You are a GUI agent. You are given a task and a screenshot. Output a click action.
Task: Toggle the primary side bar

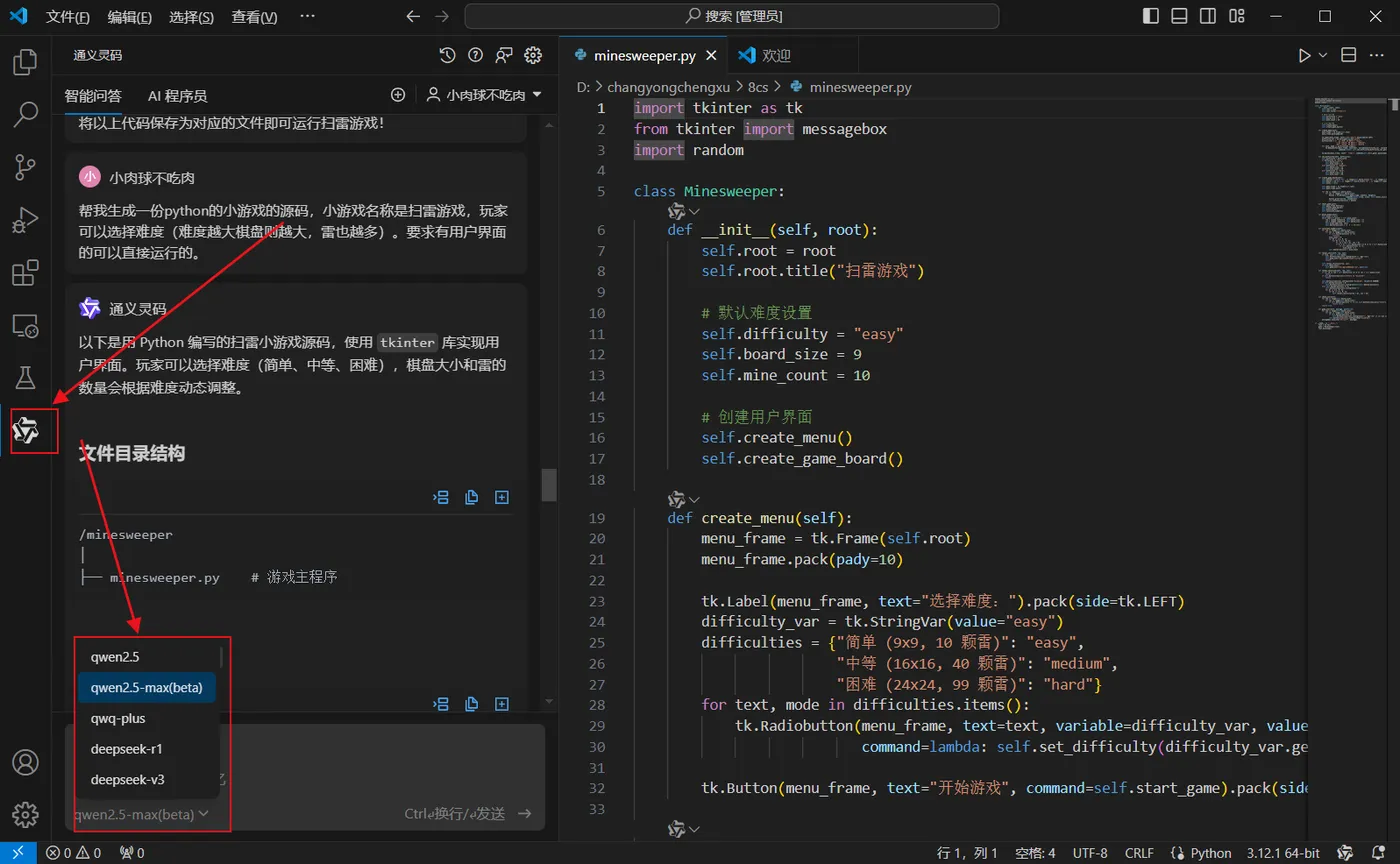click(x=1151, y=16)
